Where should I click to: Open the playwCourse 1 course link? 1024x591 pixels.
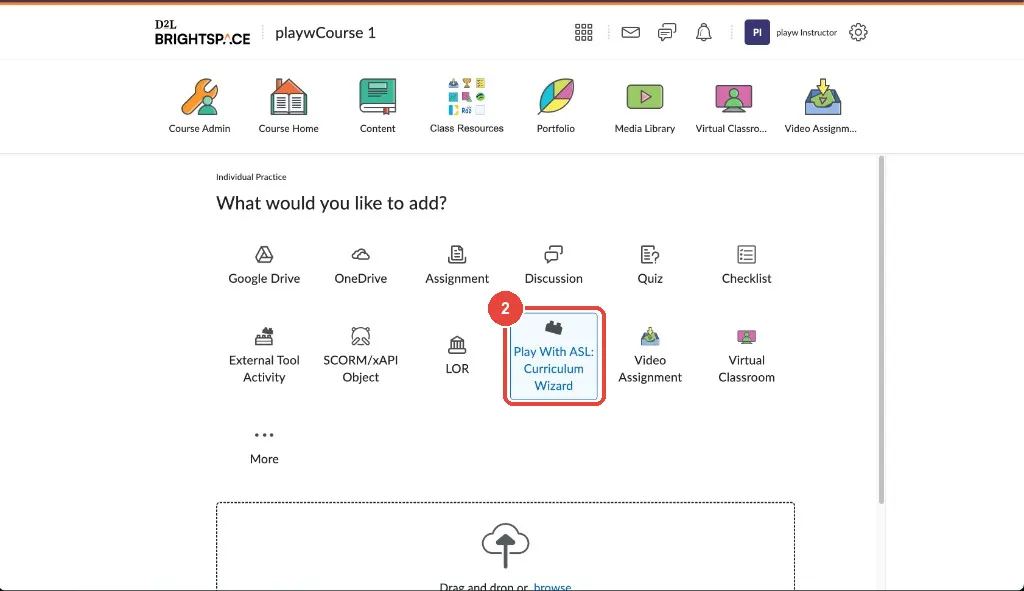pos(325,33)
